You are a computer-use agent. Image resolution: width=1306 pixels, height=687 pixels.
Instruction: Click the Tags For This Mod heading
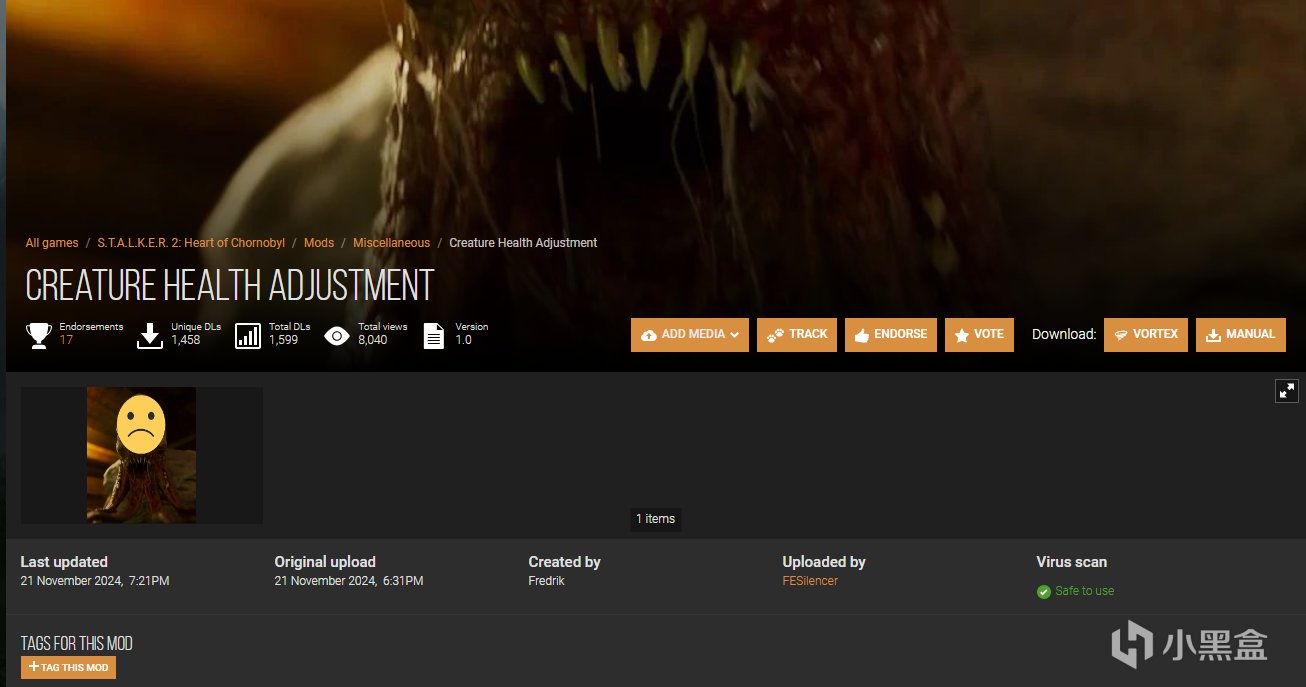(x=77, y=643)
